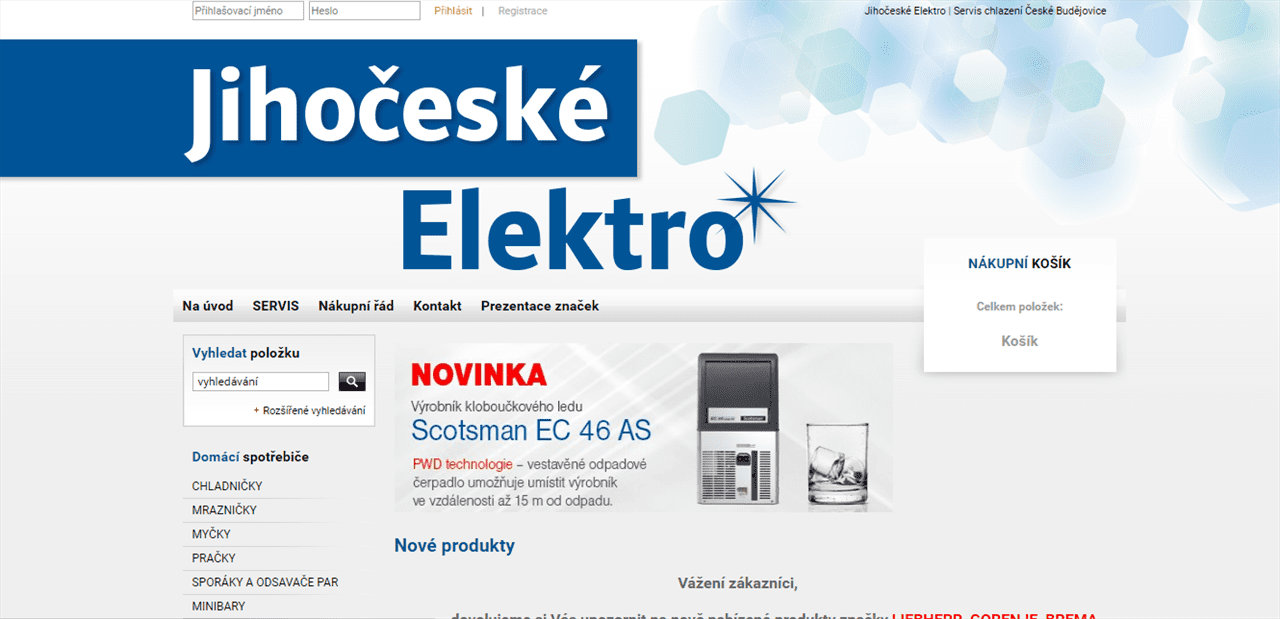This screenshot has width=1280, height=619.
Task: Open Rozšířené vyhledávání link
Action: [313, 410]
